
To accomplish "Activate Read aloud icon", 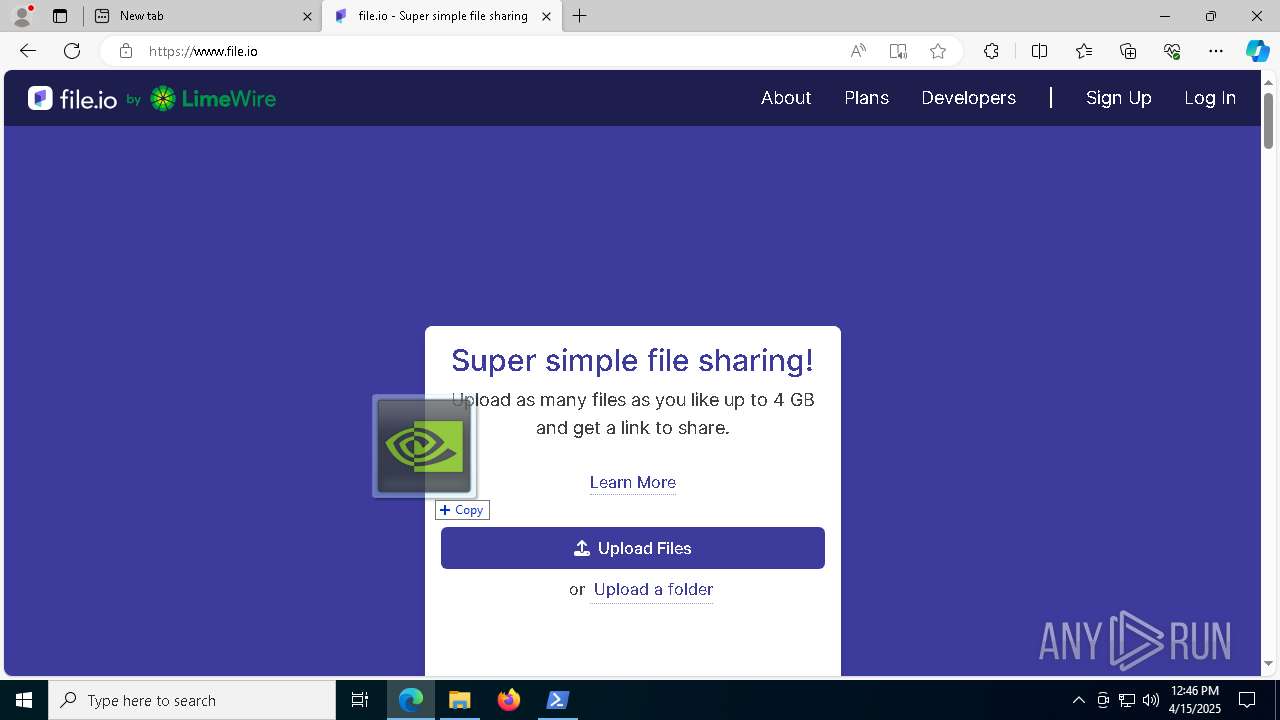I will click(858, 51).
